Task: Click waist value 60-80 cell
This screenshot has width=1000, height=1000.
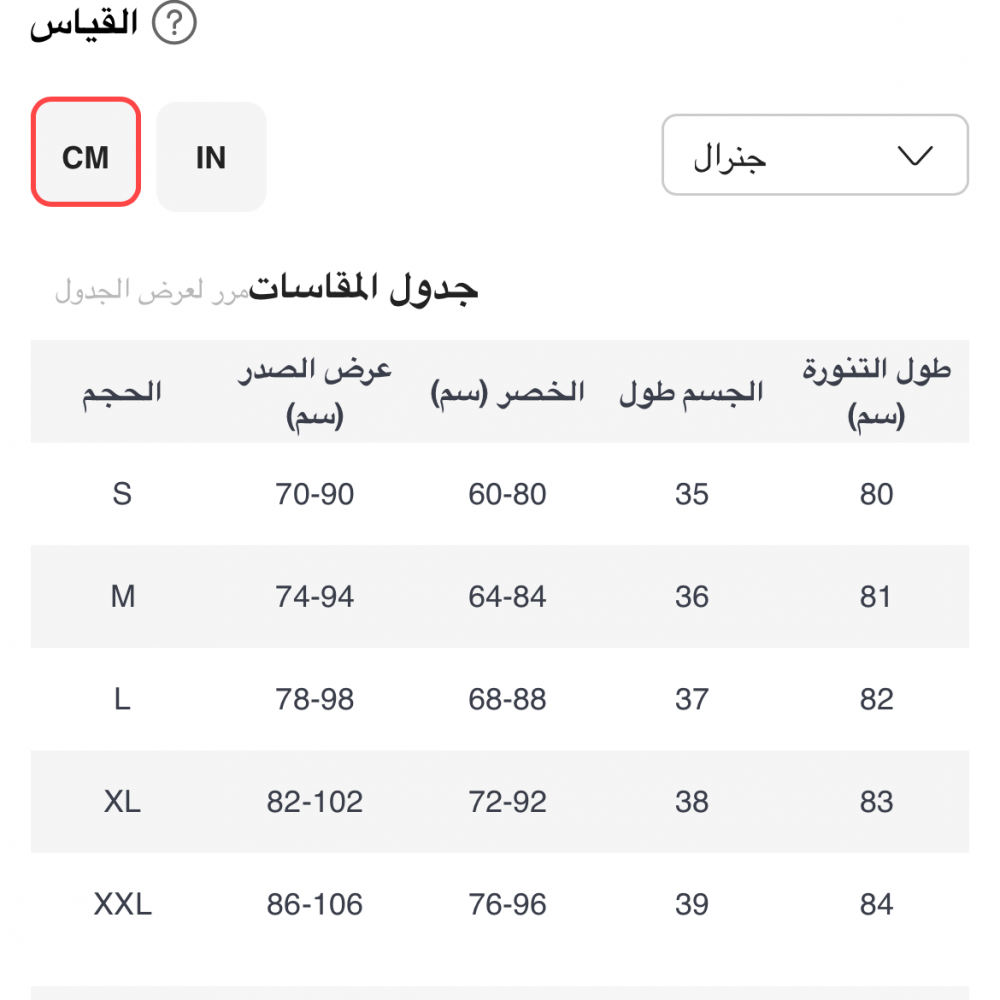Action: pos(507,494)
